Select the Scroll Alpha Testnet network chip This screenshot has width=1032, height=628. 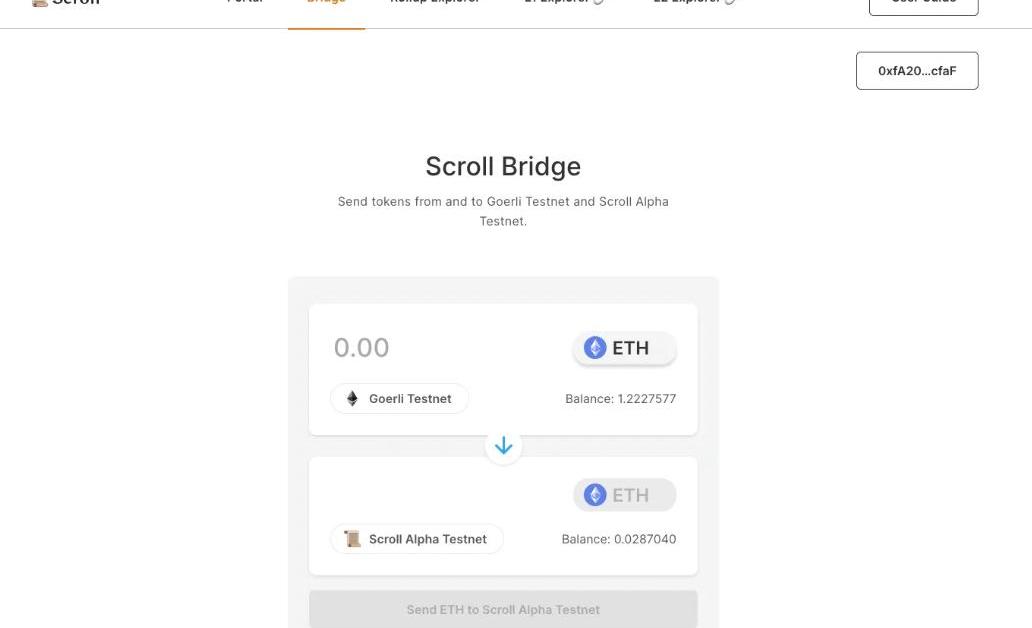click(417, 539)
